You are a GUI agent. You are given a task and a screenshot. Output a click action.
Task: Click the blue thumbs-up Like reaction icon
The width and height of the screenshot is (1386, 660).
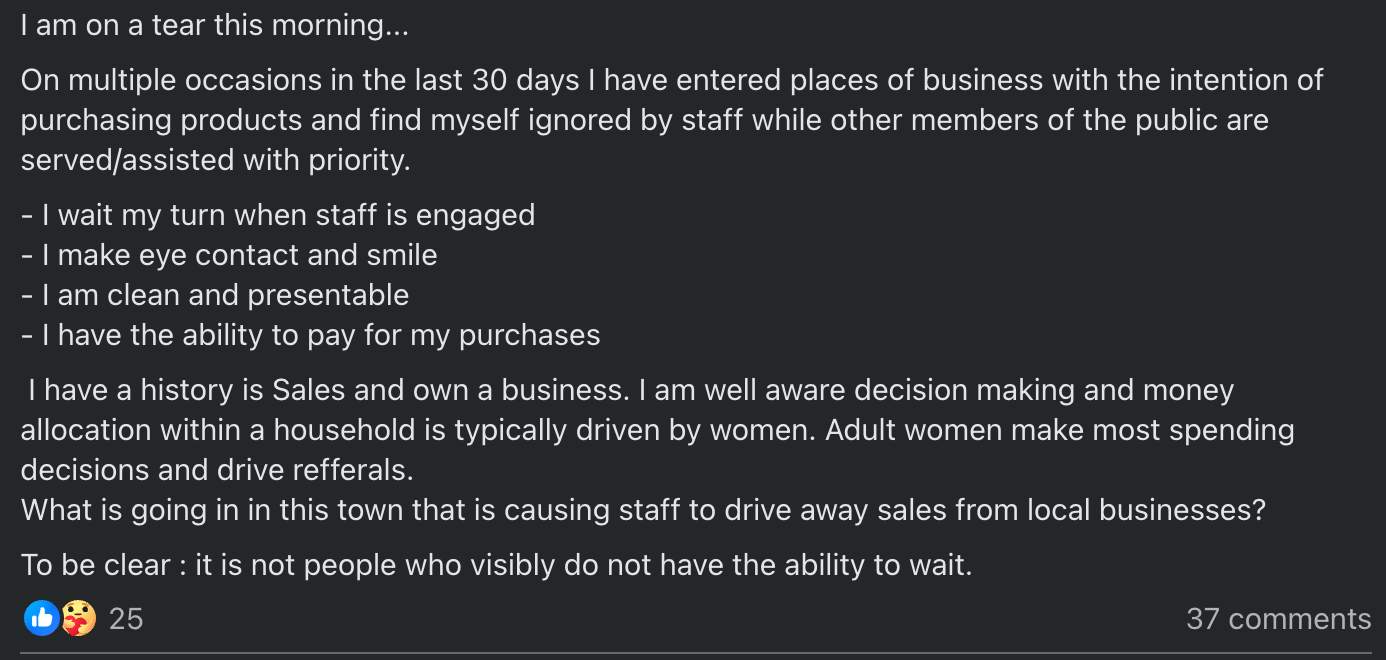(x=43, y=618)
